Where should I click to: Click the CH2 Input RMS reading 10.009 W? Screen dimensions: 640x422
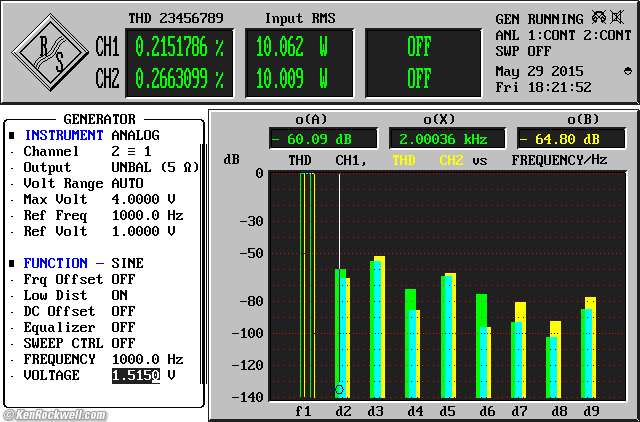[292, 79]
